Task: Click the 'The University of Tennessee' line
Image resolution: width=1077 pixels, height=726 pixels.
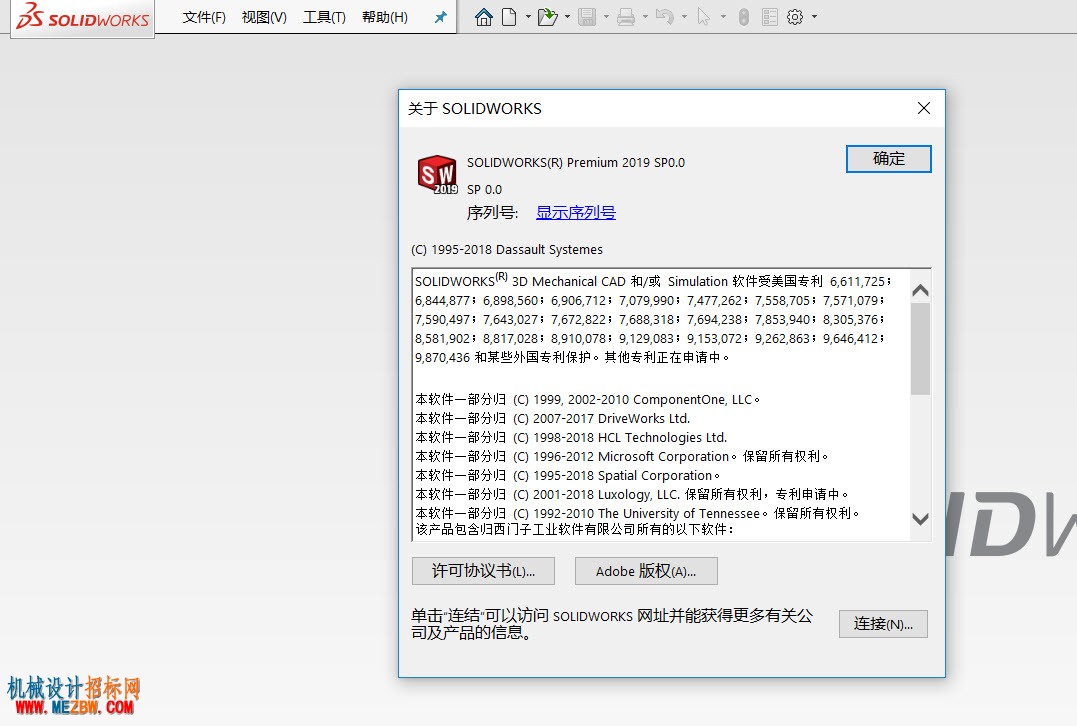Action: [x=637, y=513]
